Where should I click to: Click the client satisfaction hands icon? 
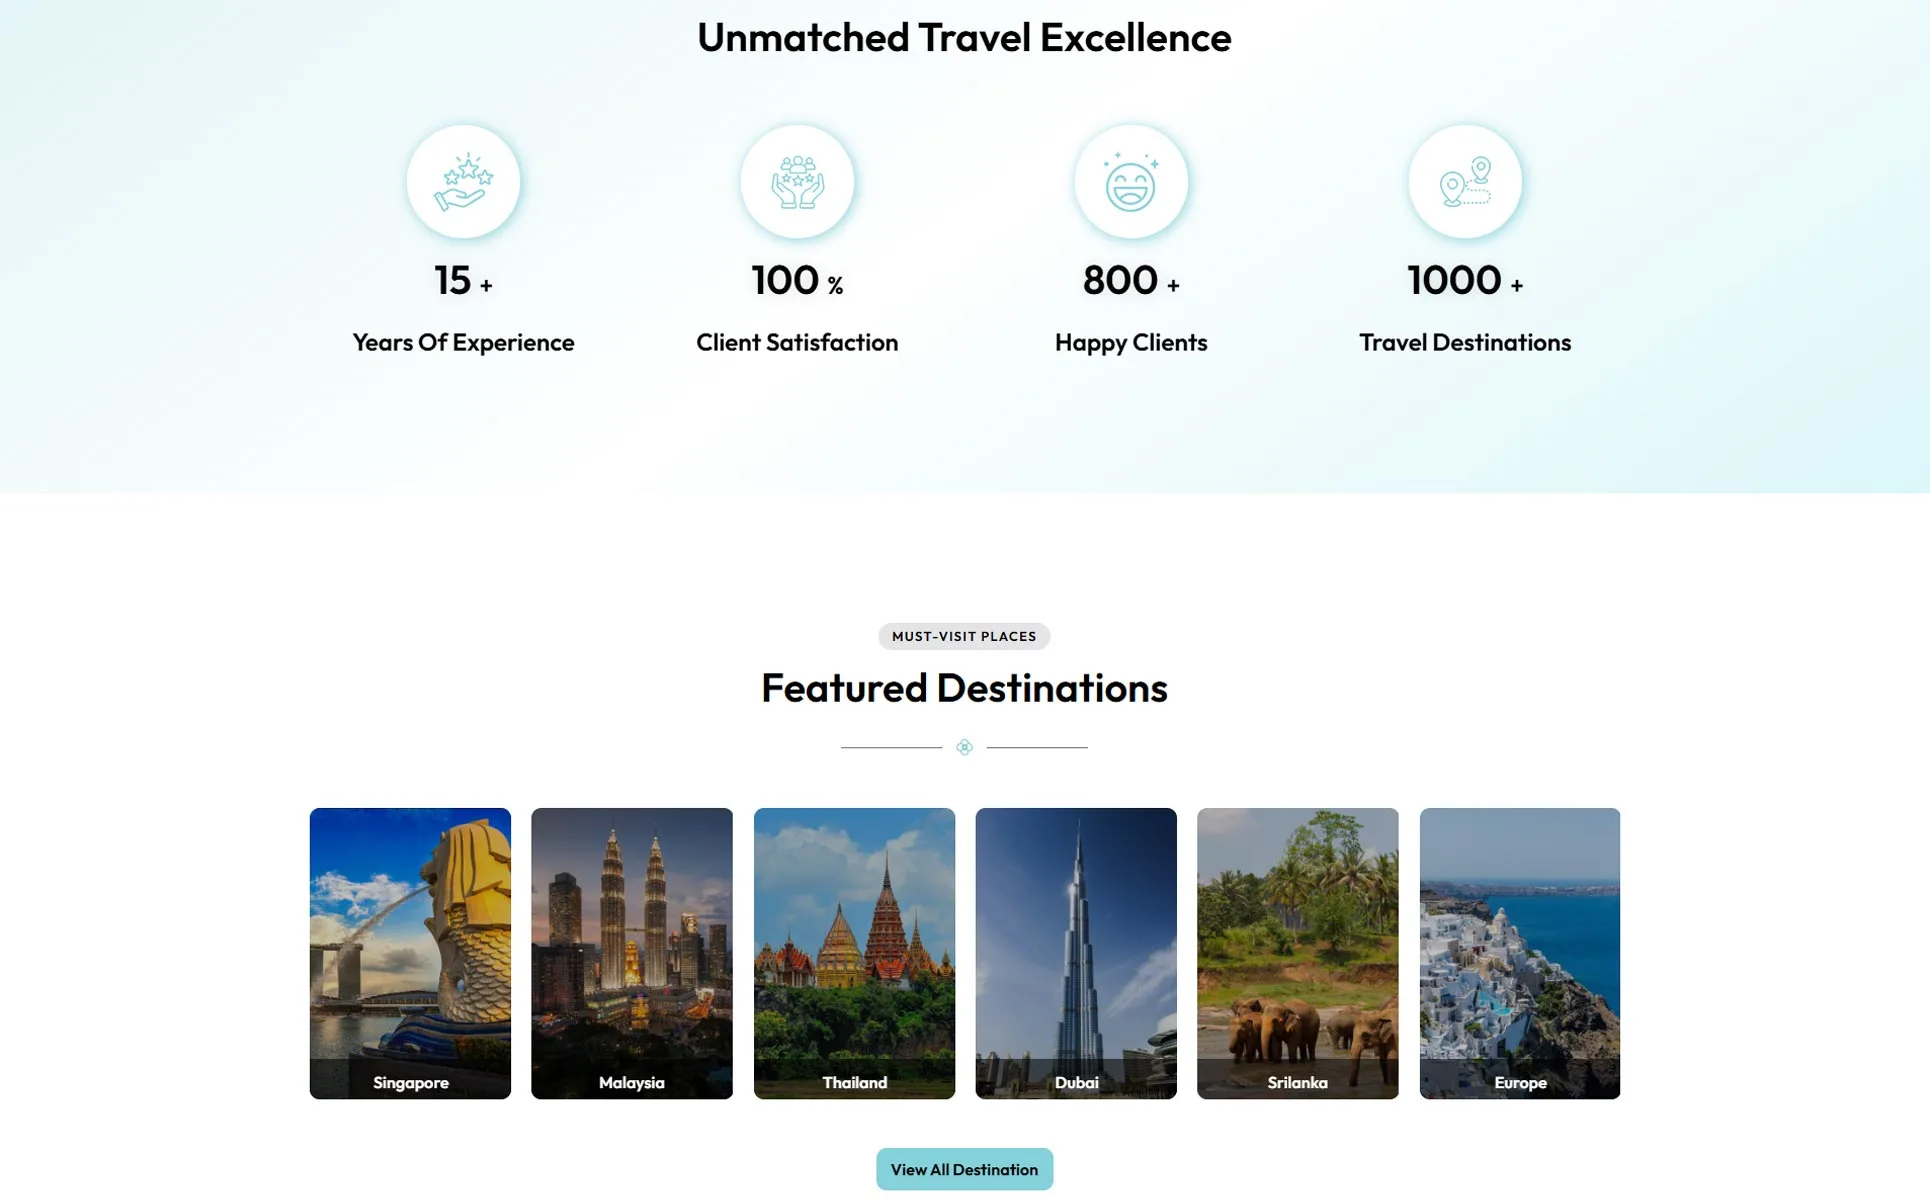(797, 182)
